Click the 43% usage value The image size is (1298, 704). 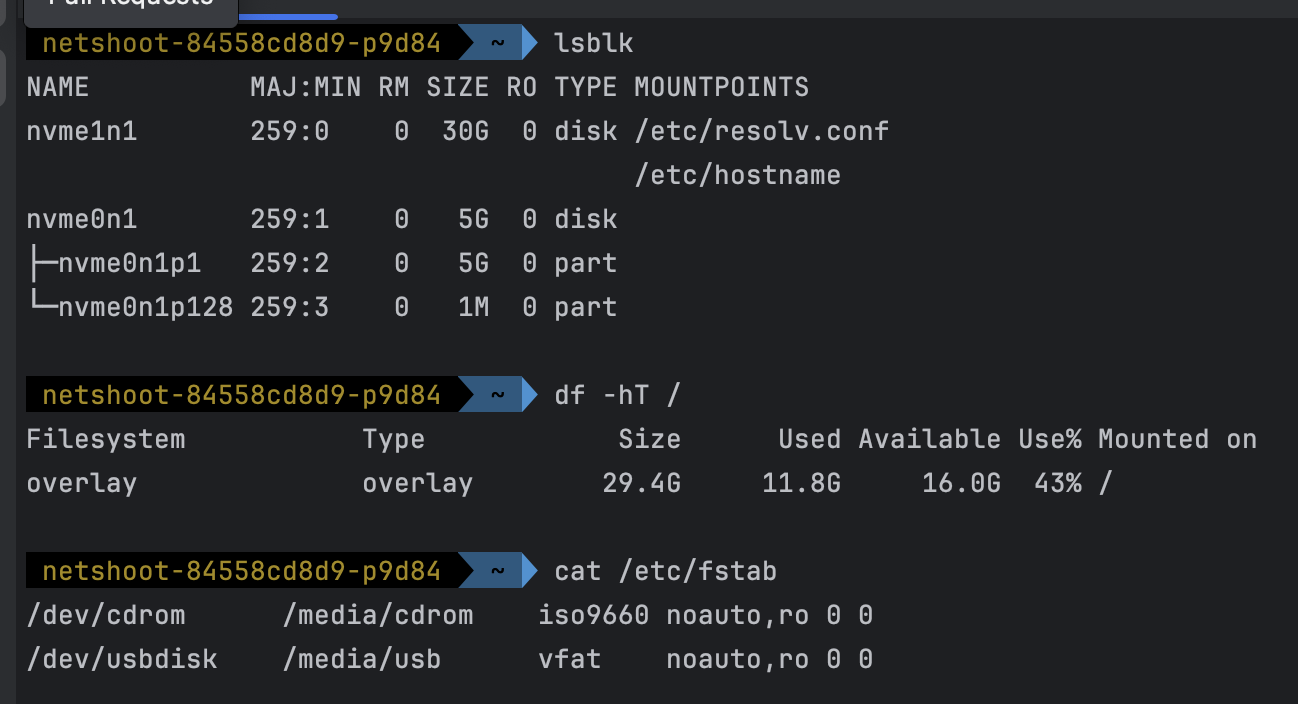click(x=1057, y=483)
